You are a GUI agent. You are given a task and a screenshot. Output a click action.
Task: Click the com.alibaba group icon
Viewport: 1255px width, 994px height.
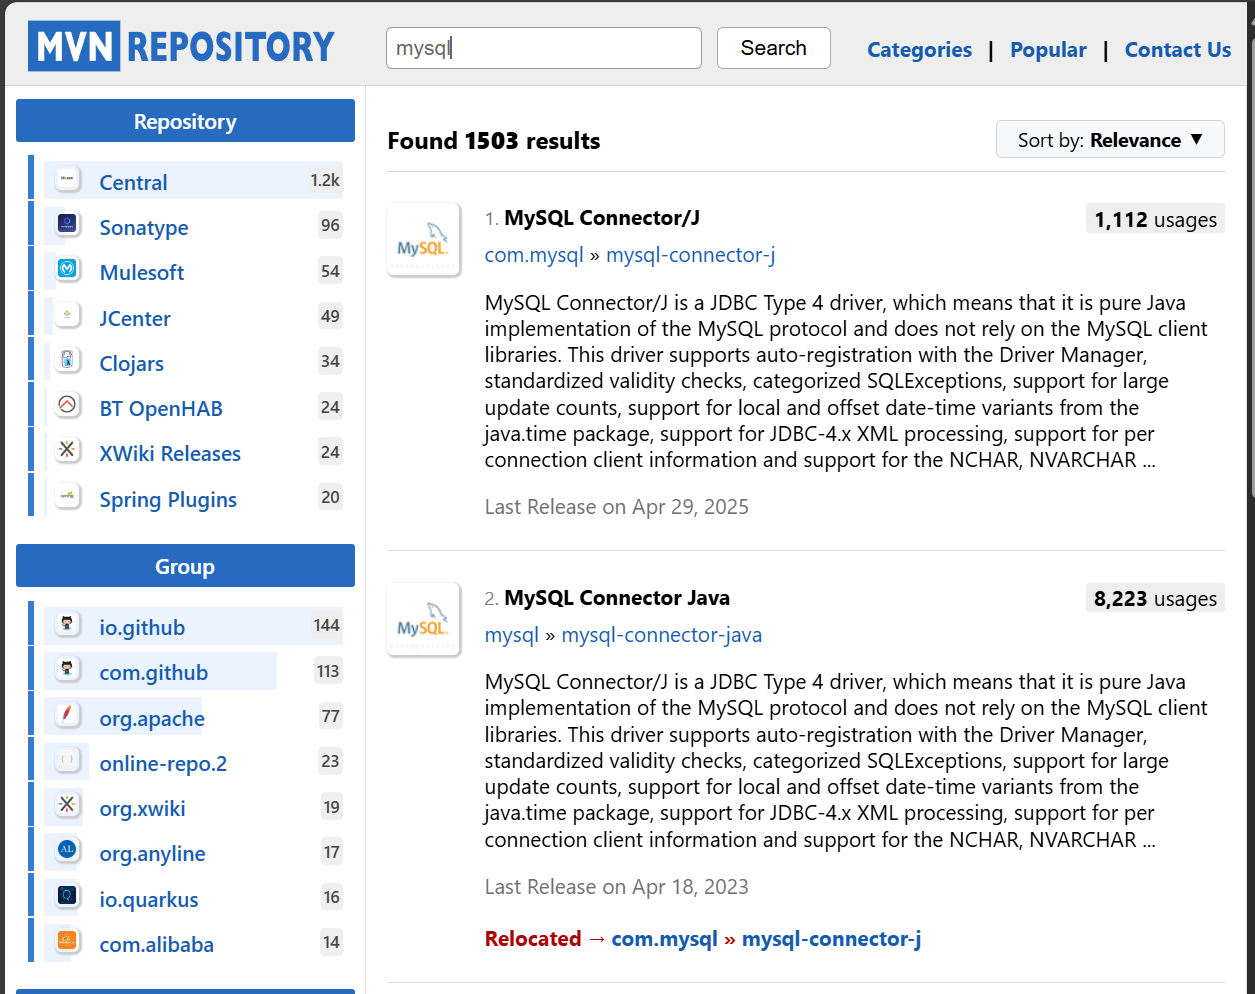pos(67,943)
